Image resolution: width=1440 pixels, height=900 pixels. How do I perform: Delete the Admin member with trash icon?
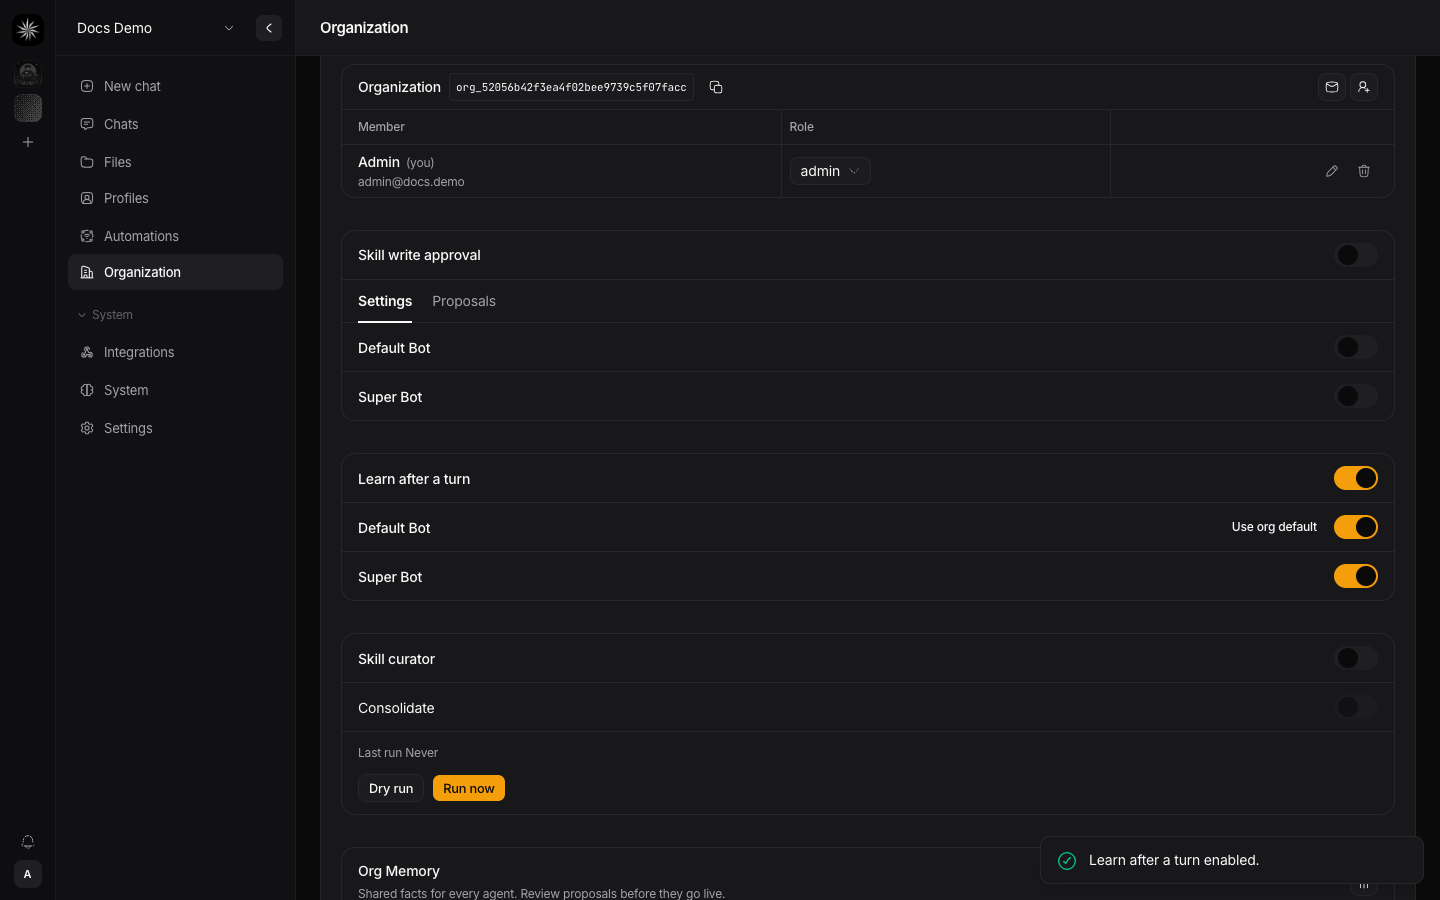tap(1364, 171)
